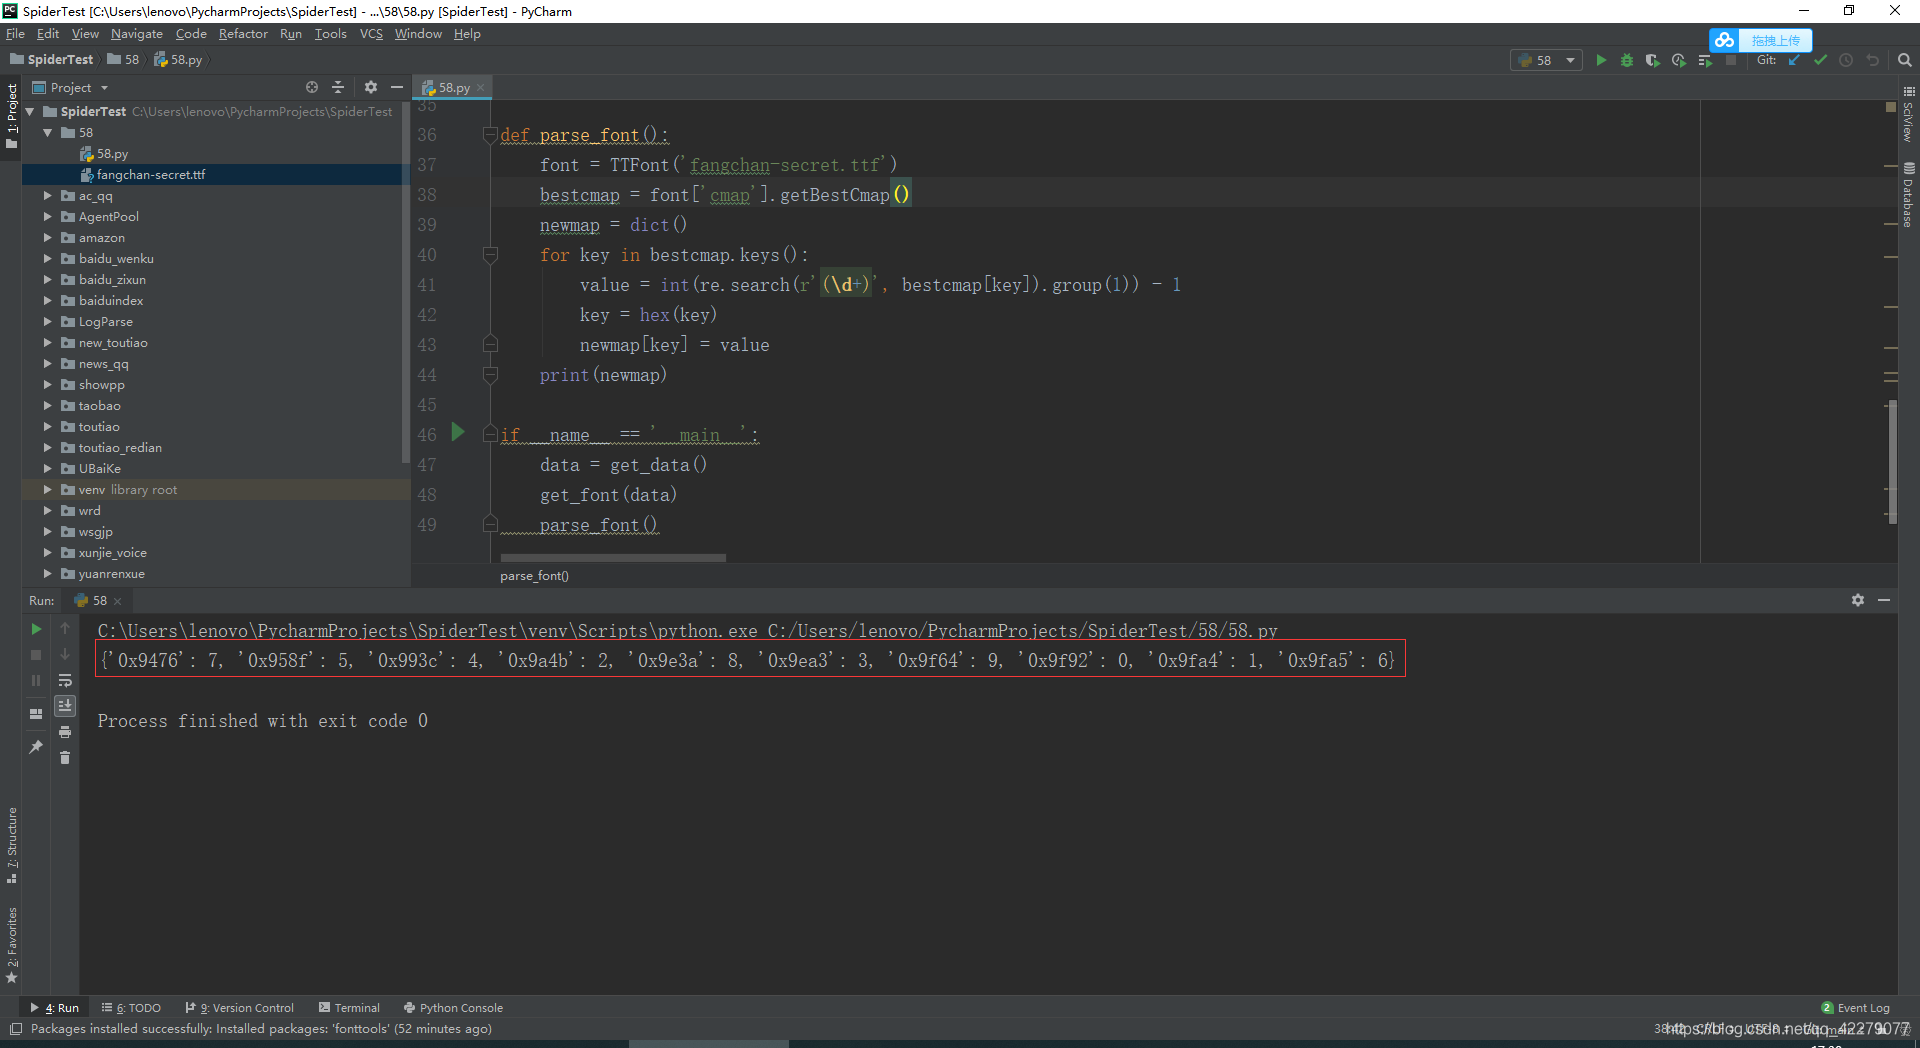Image resolution: width=1920 pixels, height=1048 pixels.
Task: Toggle the Database side panel
Action: (x=1908, y=195)
